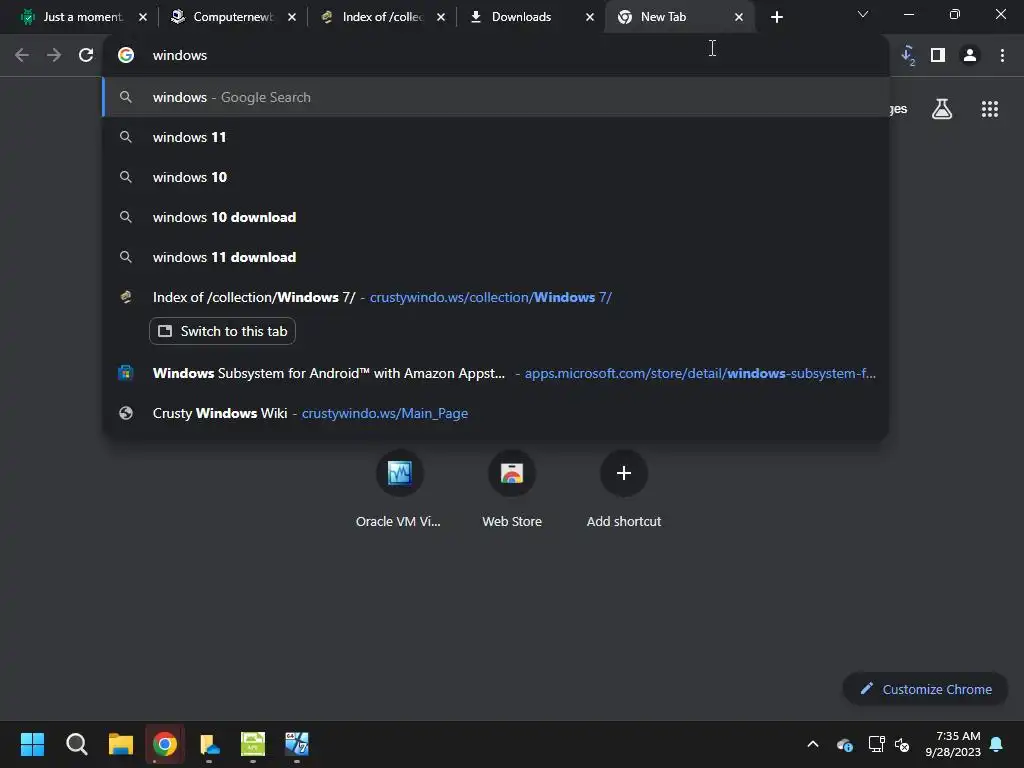1024x768 pixels.
Task: Expand the tab search chevron
Action: 863,14
